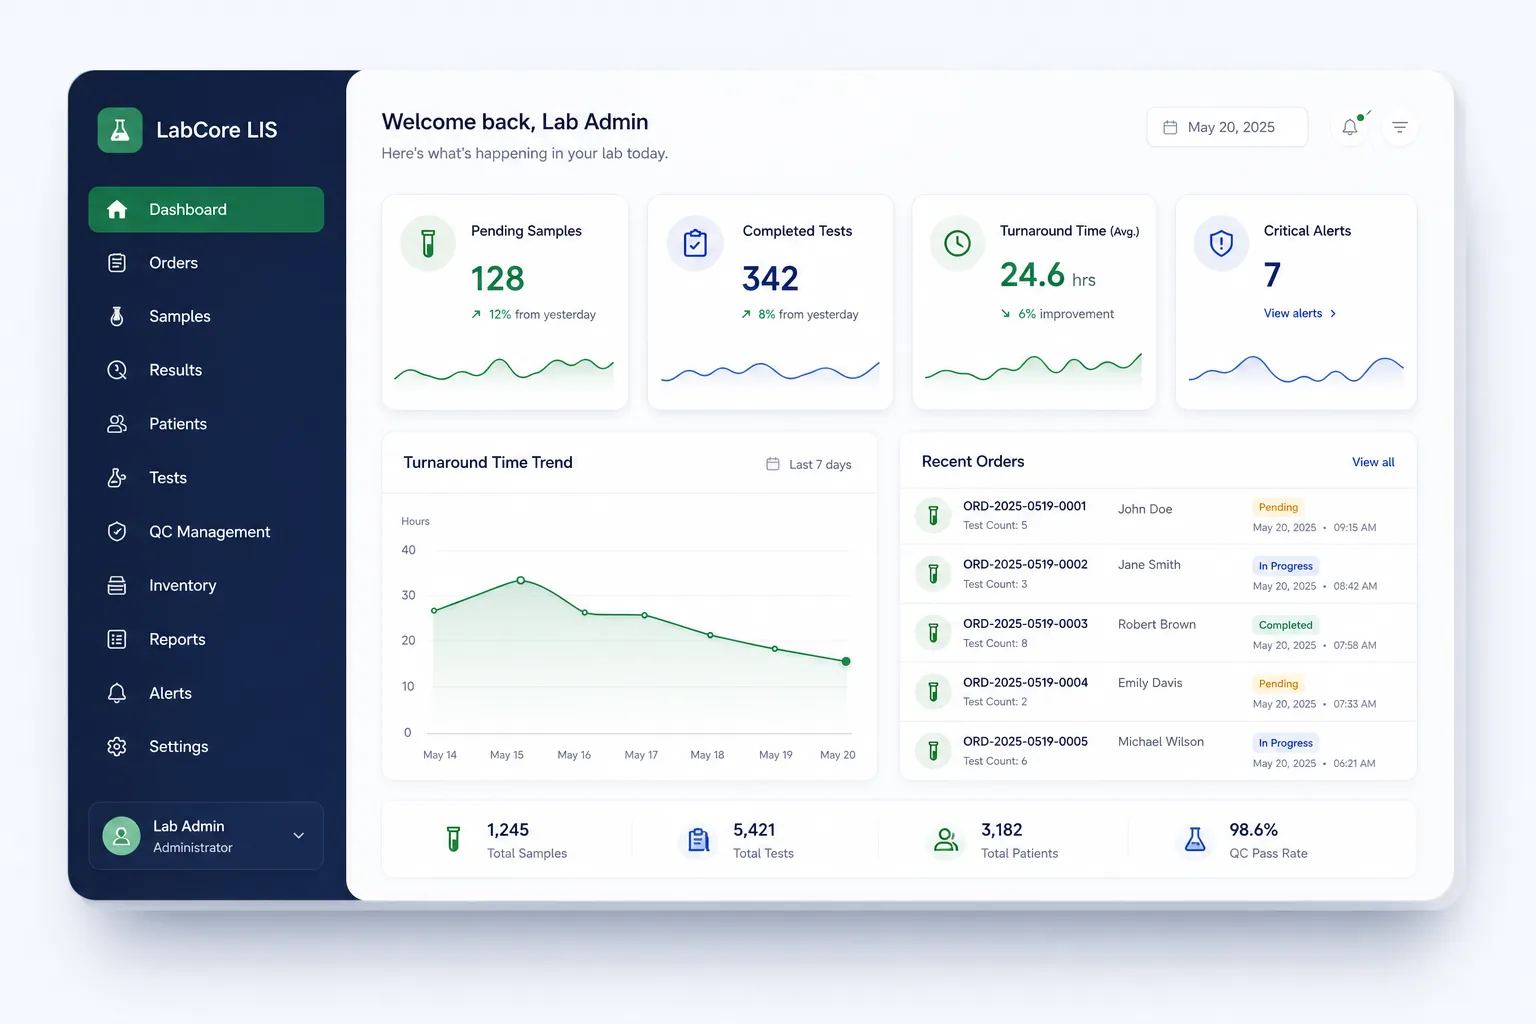Click the In Progress badge for Jane Smith
Image resolution: width=1536 pixels, height=1024 pixels.
1286,566
